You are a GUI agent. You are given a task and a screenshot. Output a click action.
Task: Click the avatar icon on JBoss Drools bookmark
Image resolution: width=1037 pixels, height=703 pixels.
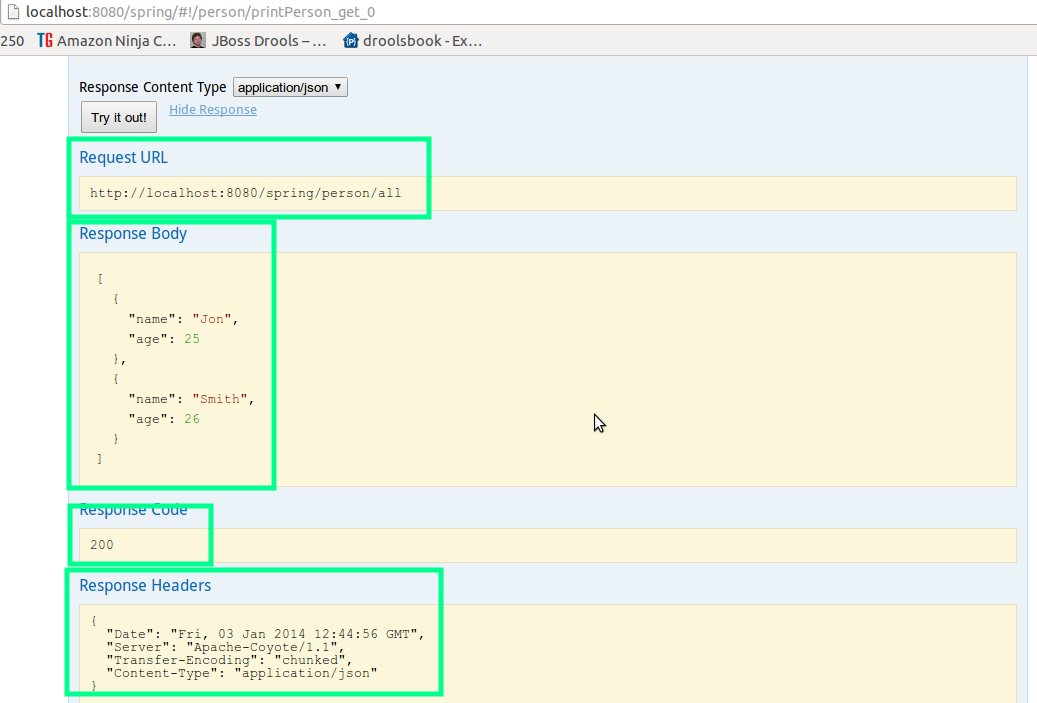point(196,41)
